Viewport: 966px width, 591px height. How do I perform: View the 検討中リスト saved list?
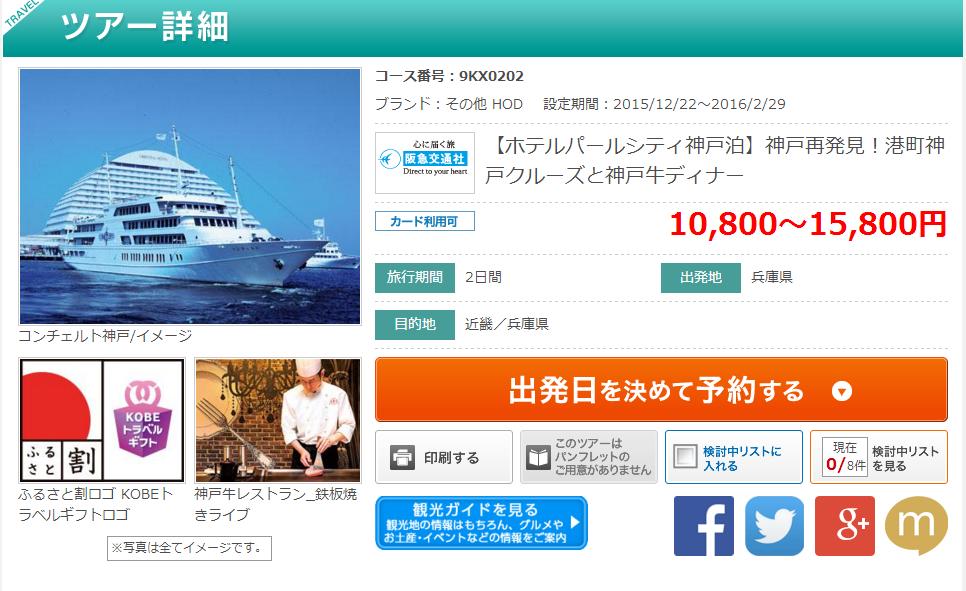(x=879, y=457)
